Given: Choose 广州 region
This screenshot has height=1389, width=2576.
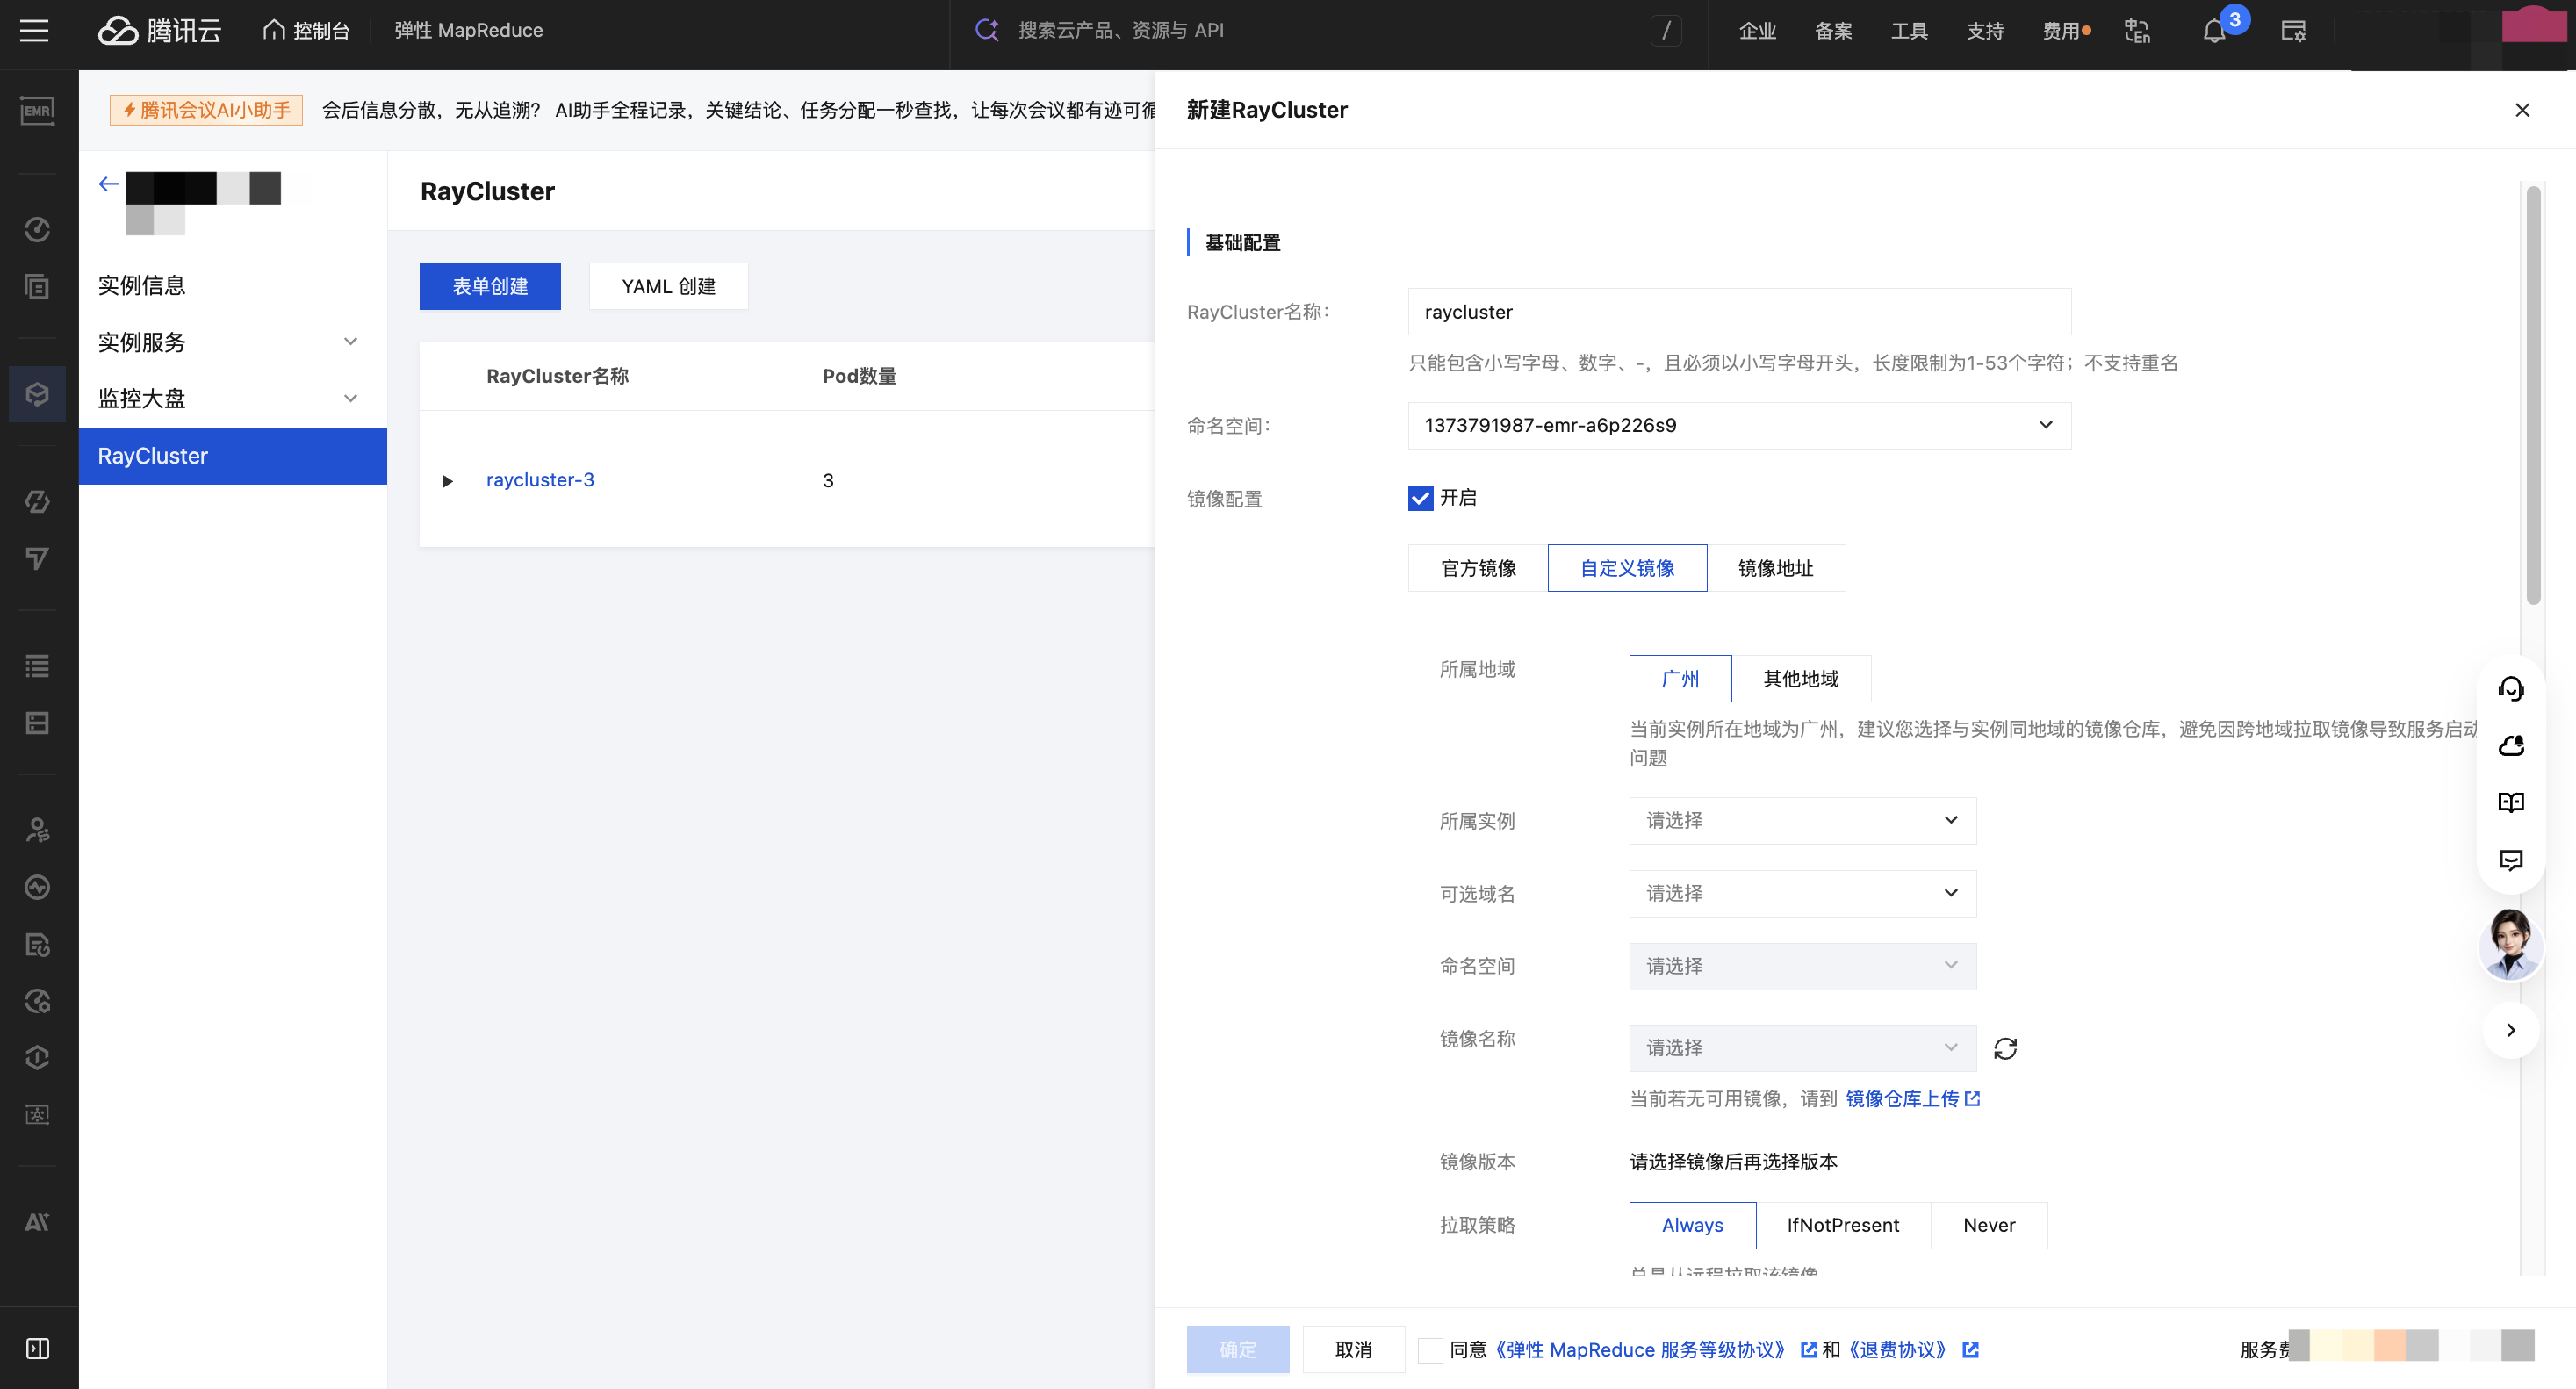Looking at the screenshot, I should click(1680, 679).
